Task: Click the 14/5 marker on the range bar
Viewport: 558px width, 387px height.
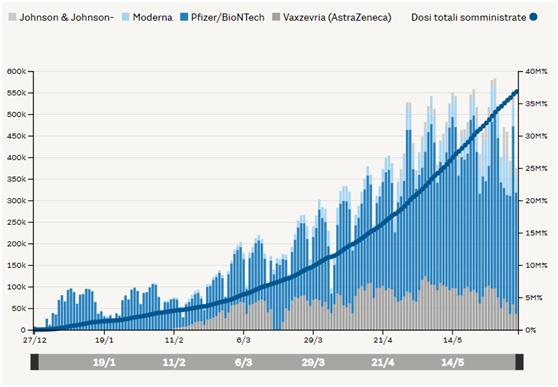Action: pyautogui.click(x=453, y=362)
